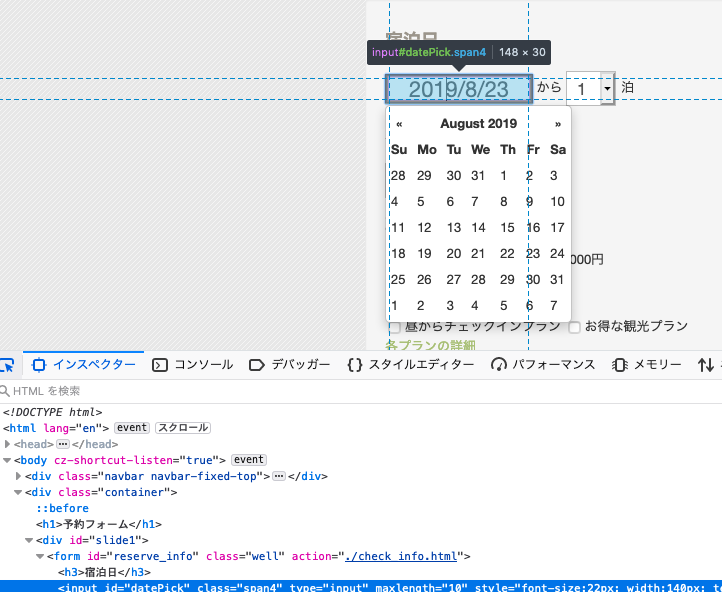Select day 26 in the calendar
Image resolution: width=722 pixels, height=592 pixels.
pyautogui.click(x=424, y=279)
